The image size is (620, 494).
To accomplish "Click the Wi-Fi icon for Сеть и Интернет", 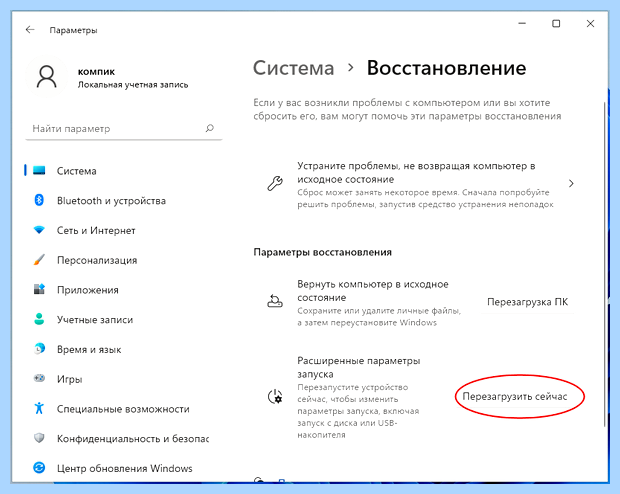I will coord(39,230).
